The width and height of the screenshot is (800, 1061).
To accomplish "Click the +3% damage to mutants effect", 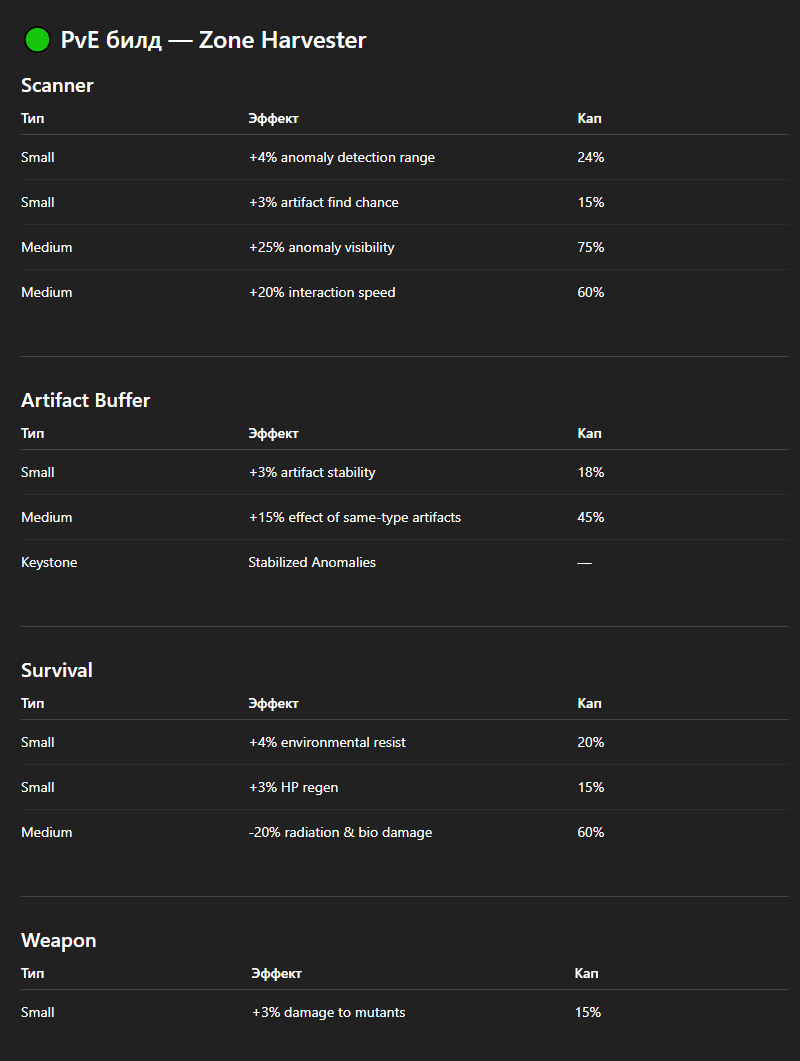I will 328,1012.
